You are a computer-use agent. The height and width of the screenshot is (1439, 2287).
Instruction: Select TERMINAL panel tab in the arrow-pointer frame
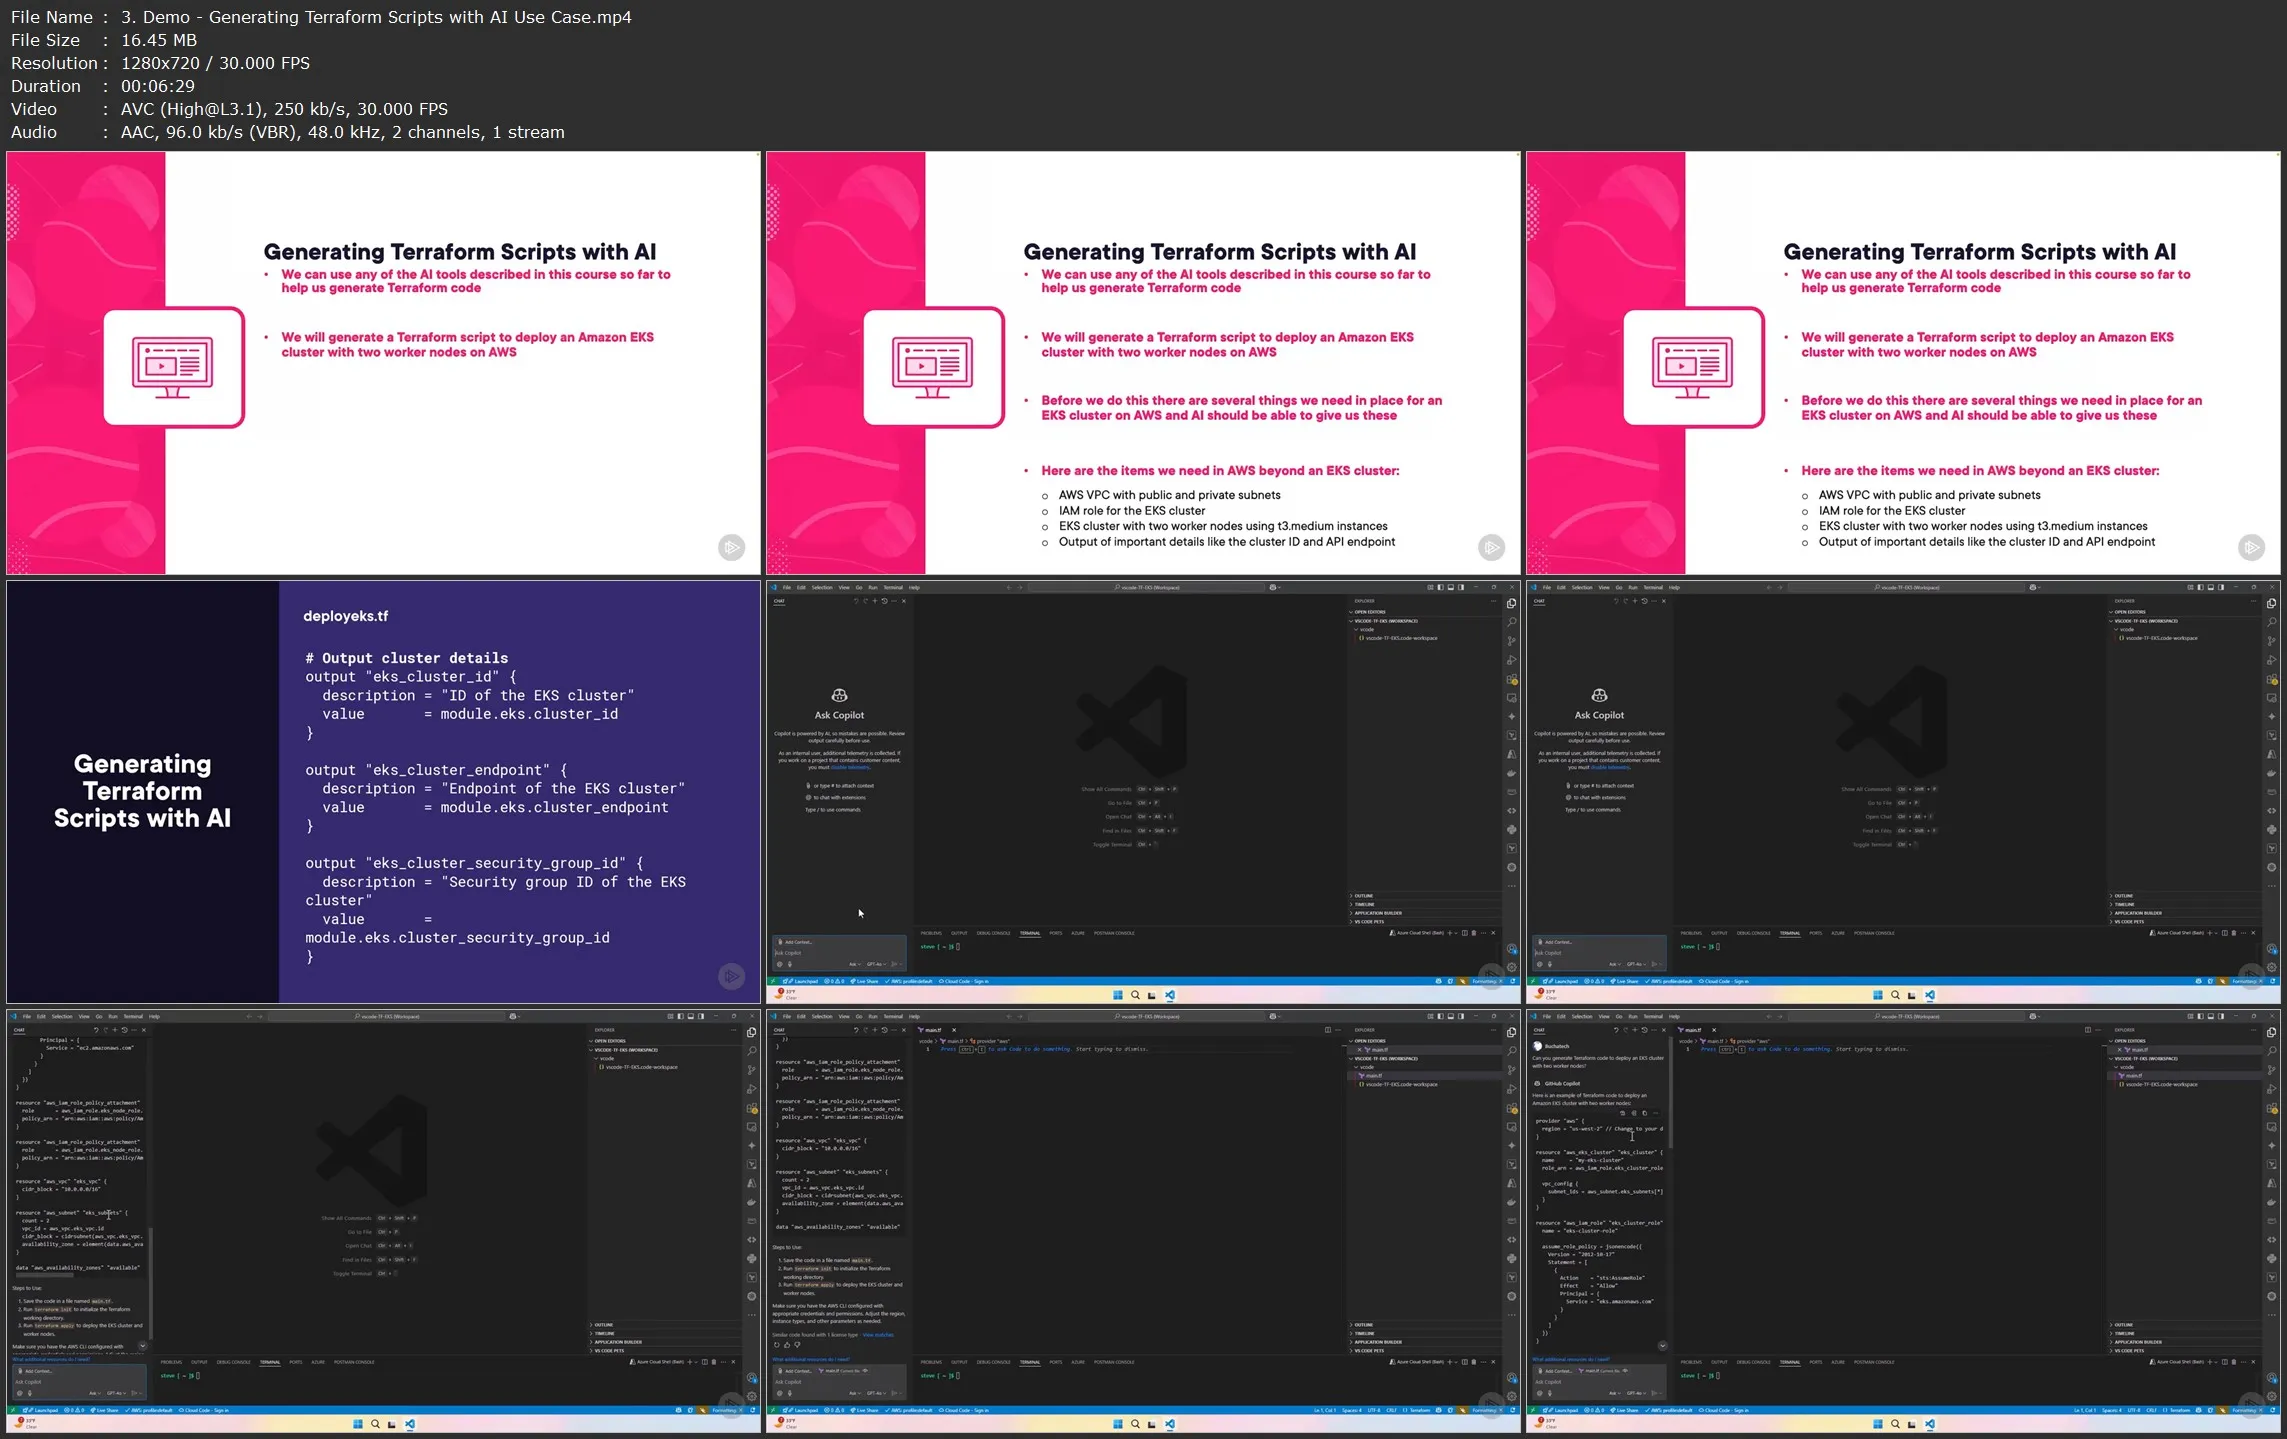[x=1030, y=933]
